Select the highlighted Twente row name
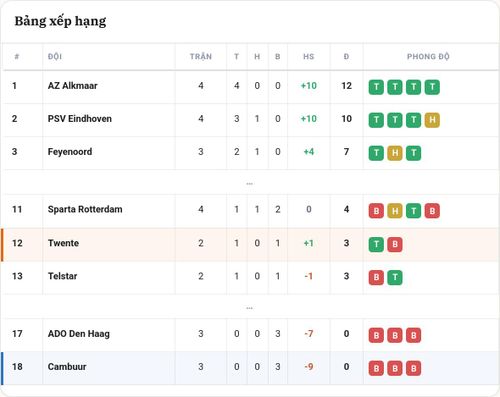500x397 pixels. tap(63, 243)
